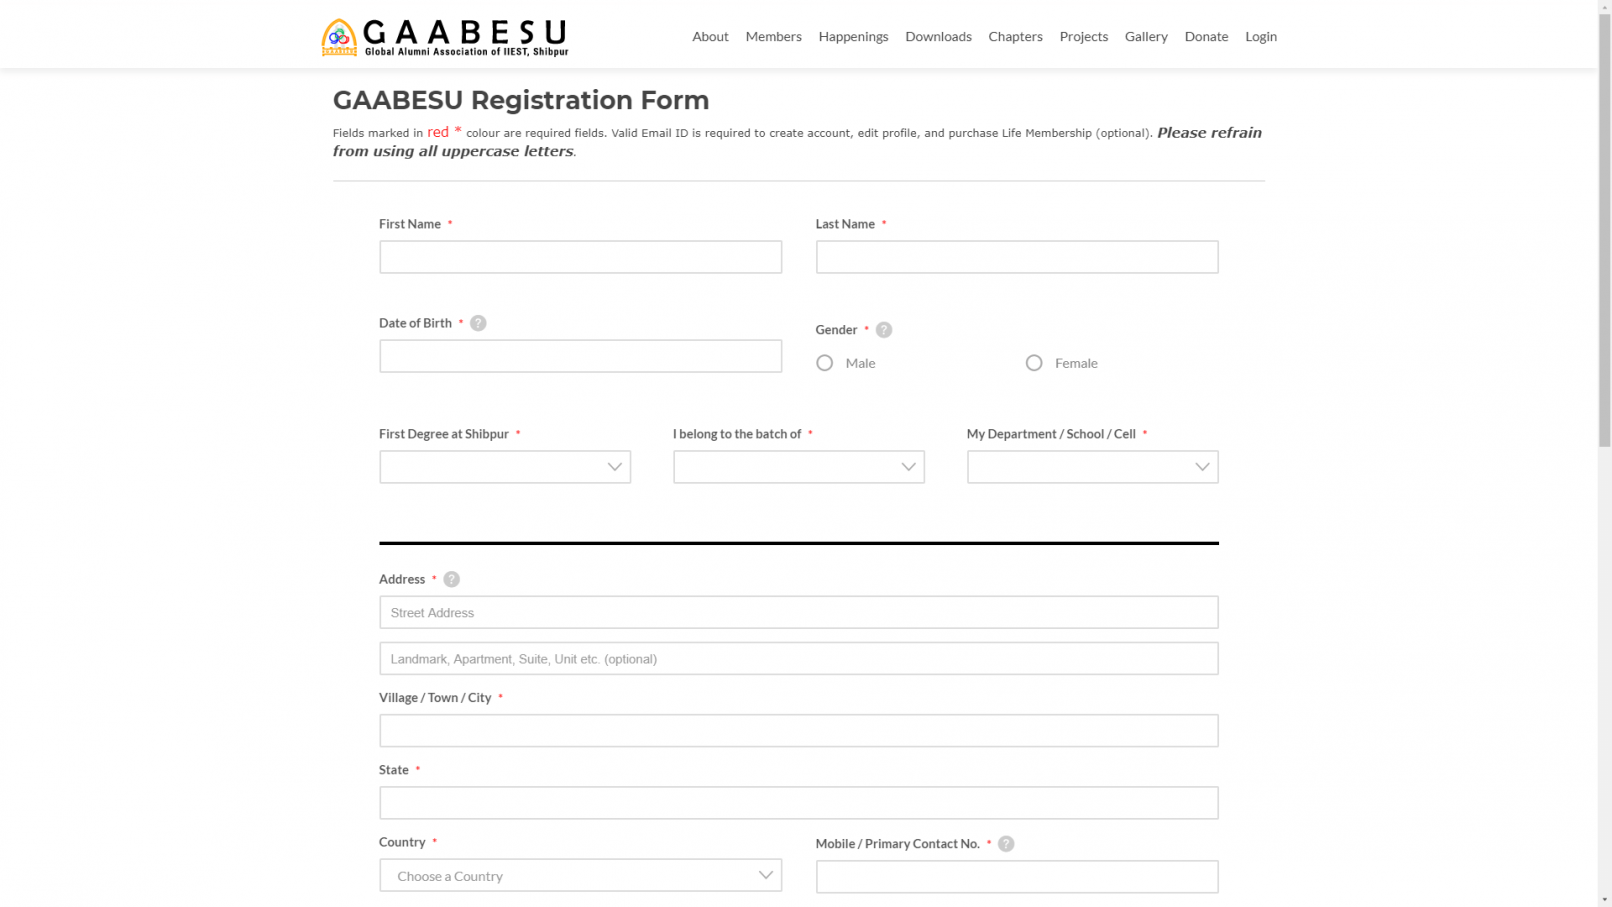Select the Female gender radio button

click(x=1034, y=363)
